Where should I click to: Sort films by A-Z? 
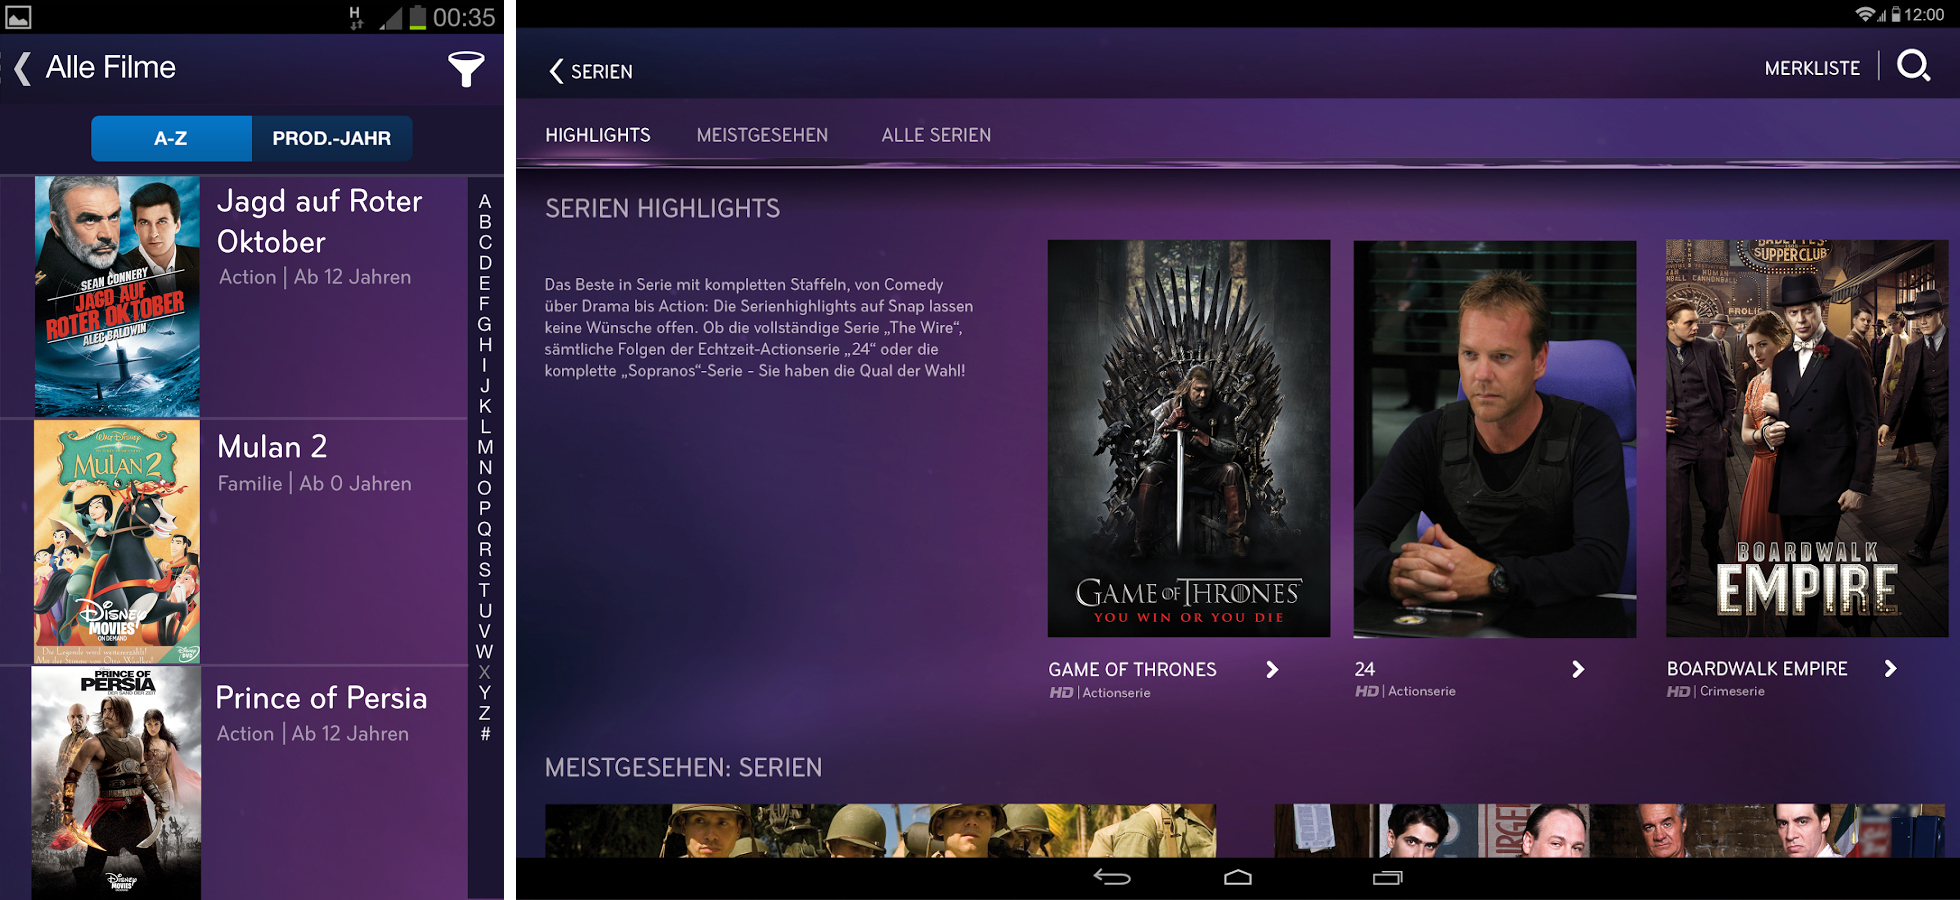tap(171, 138)
